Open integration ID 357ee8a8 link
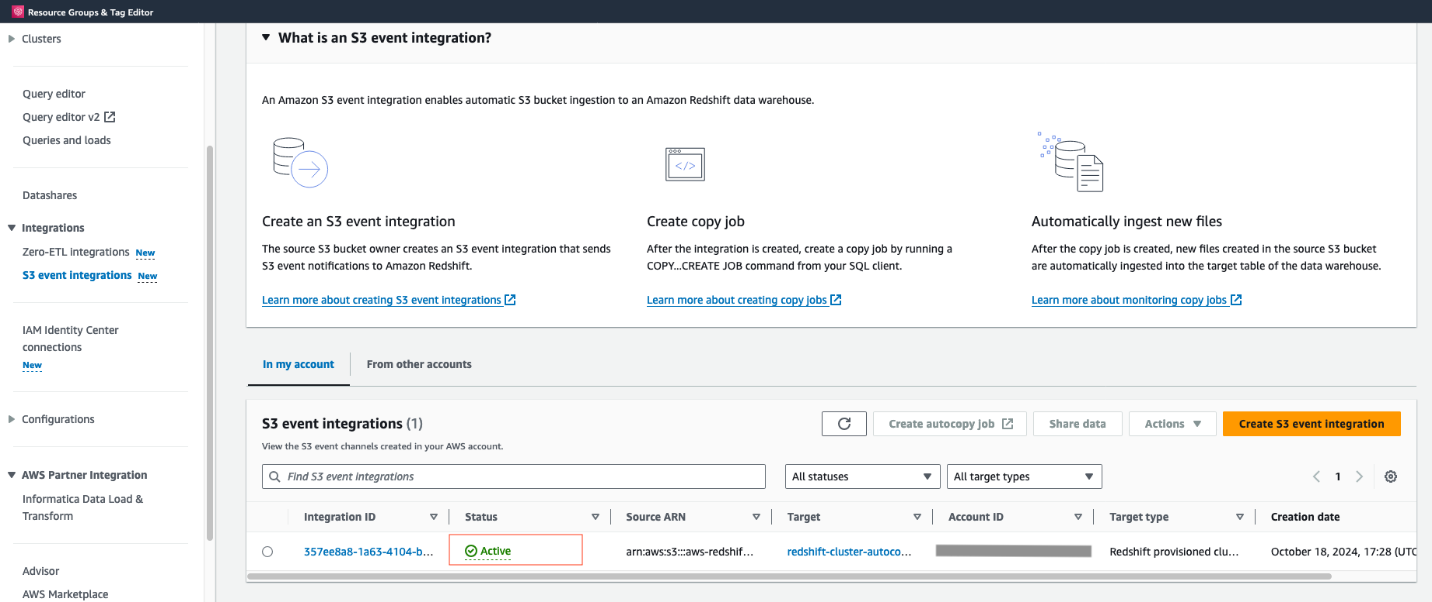1432x602 pixels. (x=369, y=551)
